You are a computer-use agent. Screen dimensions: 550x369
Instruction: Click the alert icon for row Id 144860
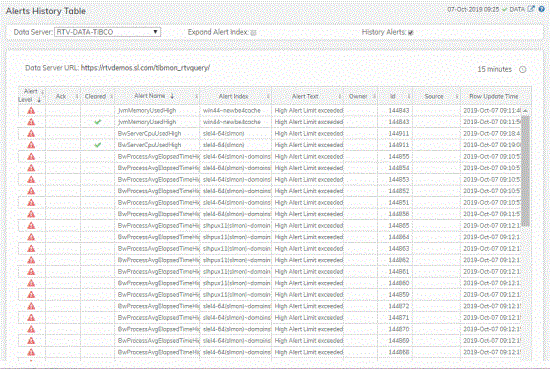coord(31,283)
